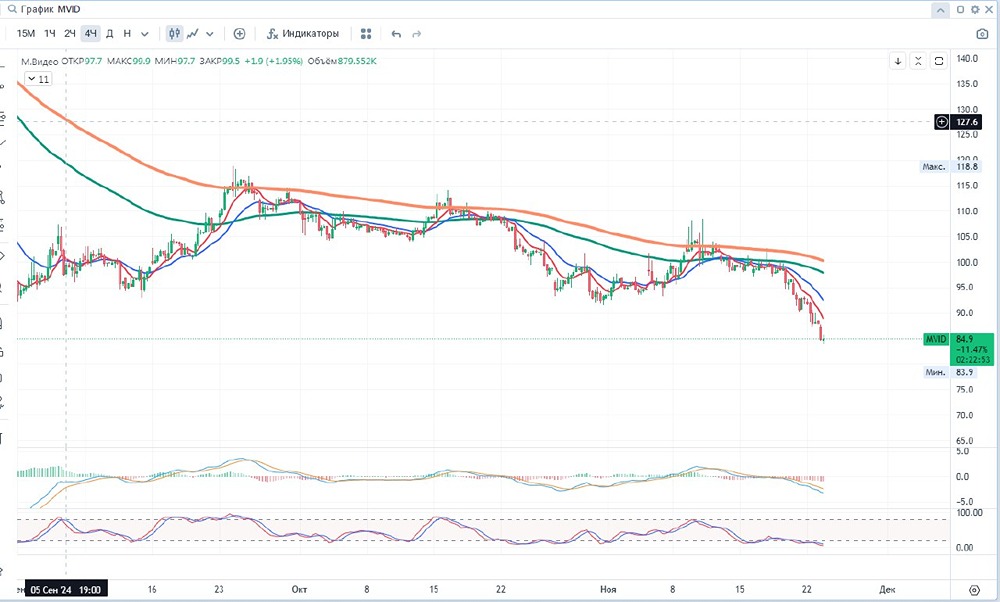Click the ОТКР 97.7 open value
The height and width of the screenshot is (602, 1000).
click(82, 61)
